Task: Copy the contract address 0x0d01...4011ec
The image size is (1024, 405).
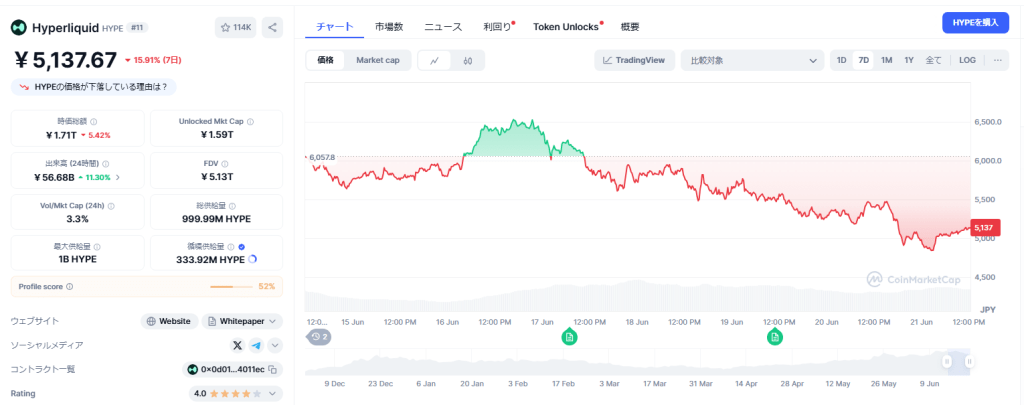Action: point(273,370)
